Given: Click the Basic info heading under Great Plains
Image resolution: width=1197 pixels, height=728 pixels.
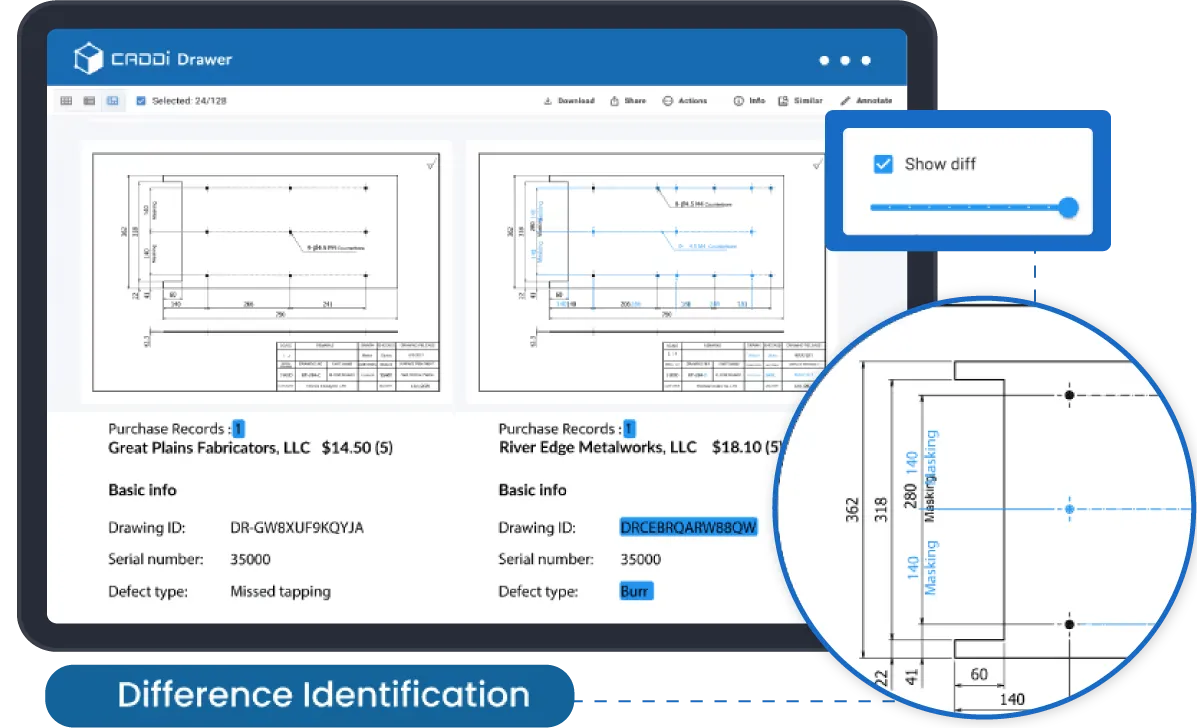Looking at the screenshot, I should click(x=142, y=490).
